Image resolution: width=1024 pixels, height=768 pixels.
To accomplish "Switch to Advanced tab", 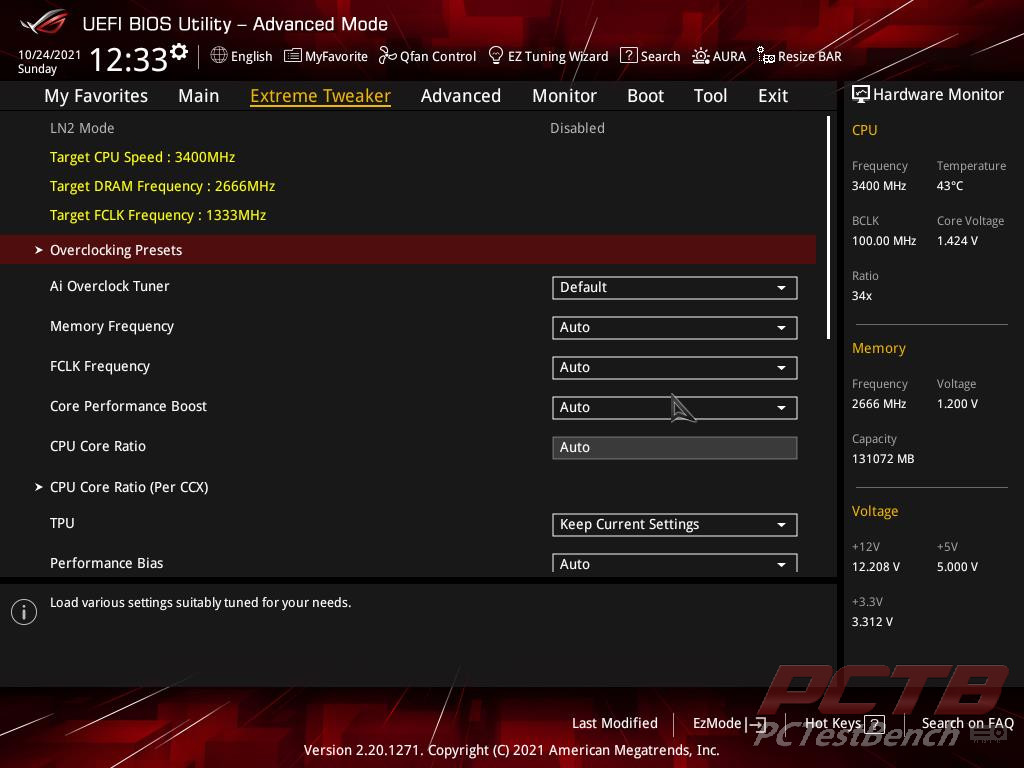I will (x=460, y=96).
